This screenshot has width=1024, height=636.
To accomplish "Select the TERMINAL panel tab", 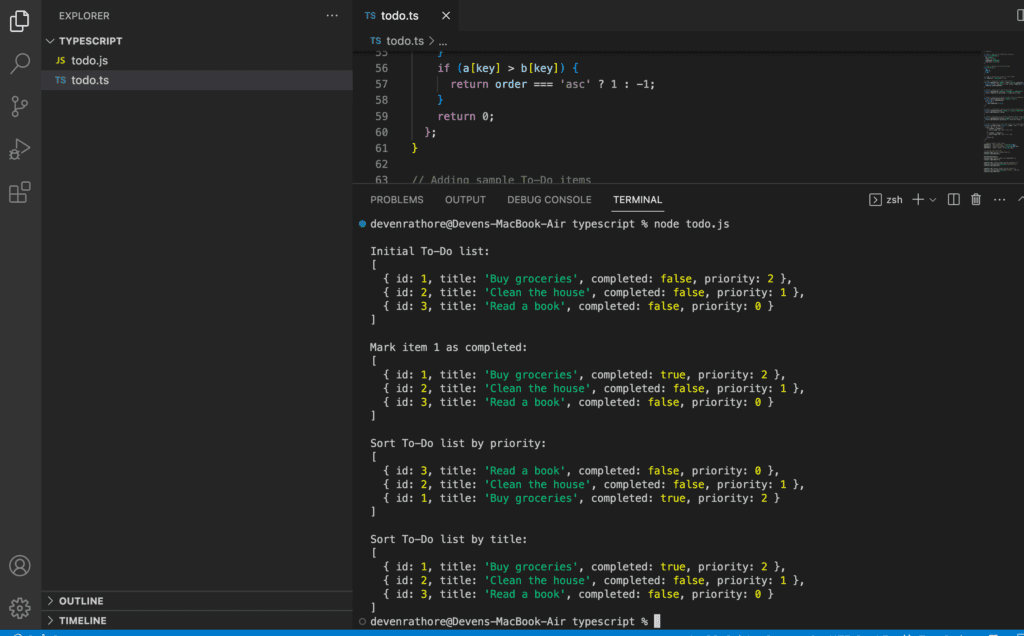I will coord(637,200).
